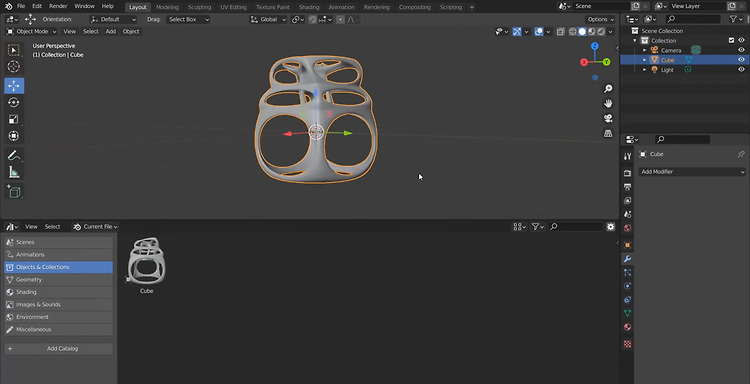Collapse the Collection tree in outliner

pos(635,41)
